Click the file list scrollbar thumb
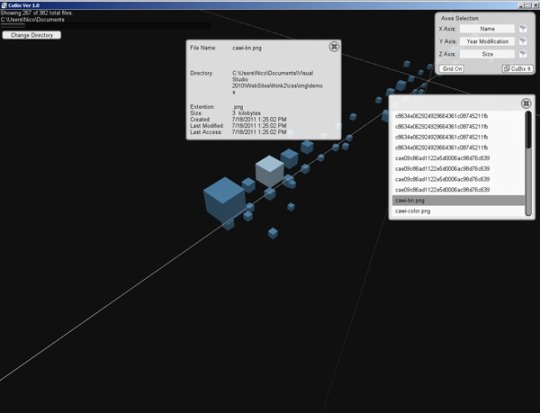 [528, 129]
